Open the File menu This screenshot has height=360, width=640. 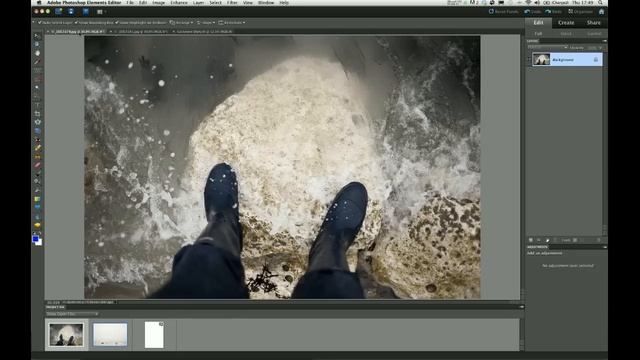pyautogui.click(x=130, y=2)
